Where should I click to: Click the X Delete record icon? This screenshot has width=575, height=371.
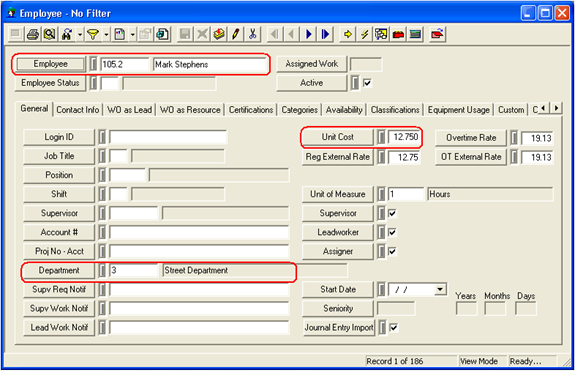click(202, 34)
